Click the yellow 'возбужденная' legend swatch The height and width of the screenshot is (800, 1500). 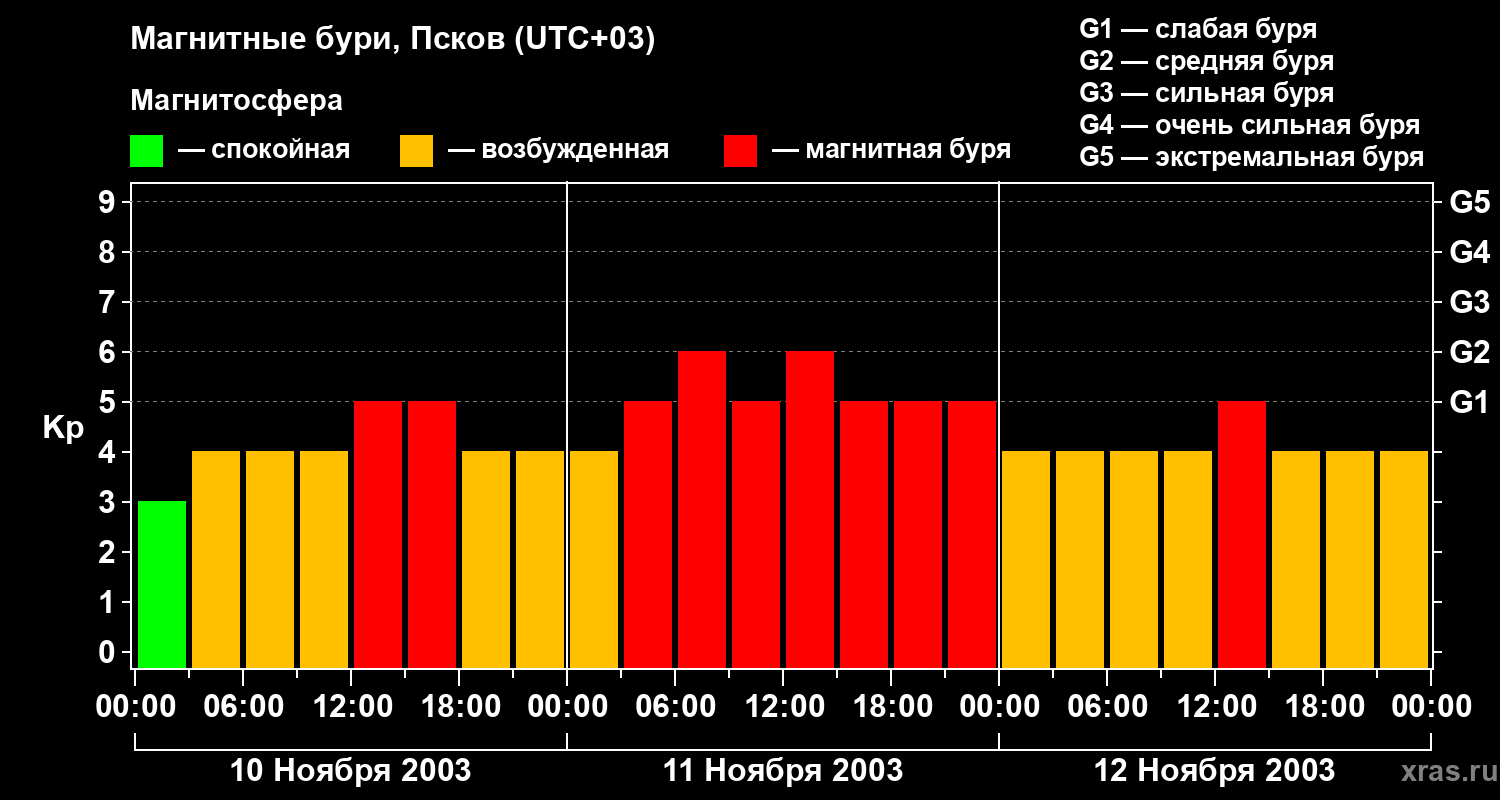coord(416,150)
